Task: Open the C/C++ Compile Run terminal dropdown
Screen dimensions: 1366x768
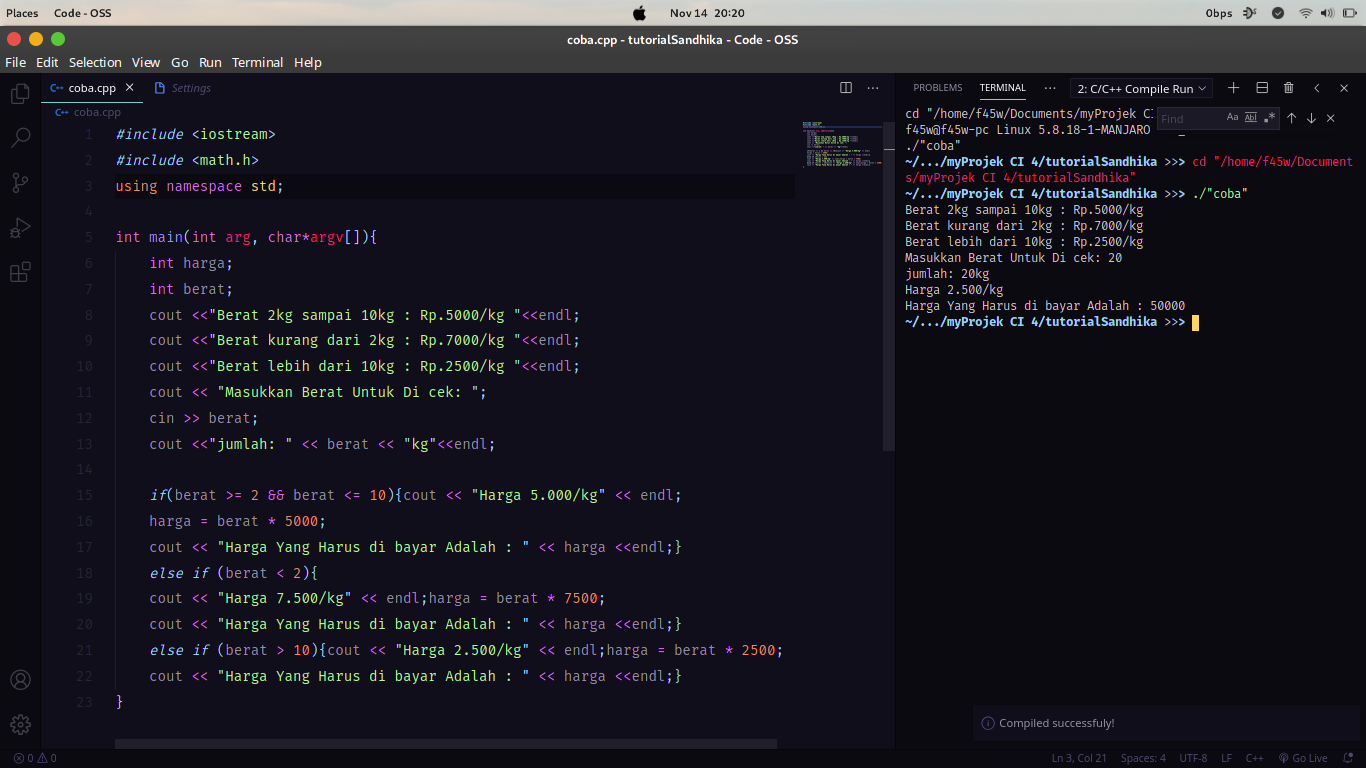Action: (1141, 88)
